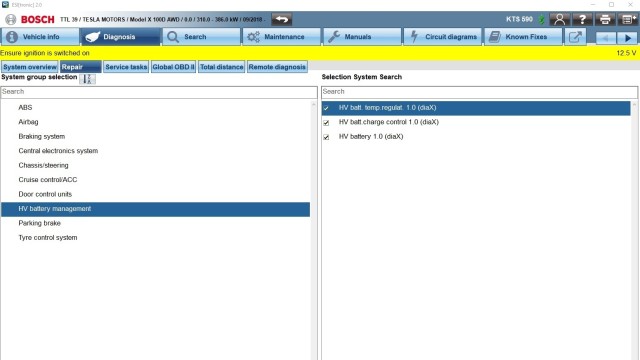Go forward with right arrow navigation button

[x=627, y=38]
